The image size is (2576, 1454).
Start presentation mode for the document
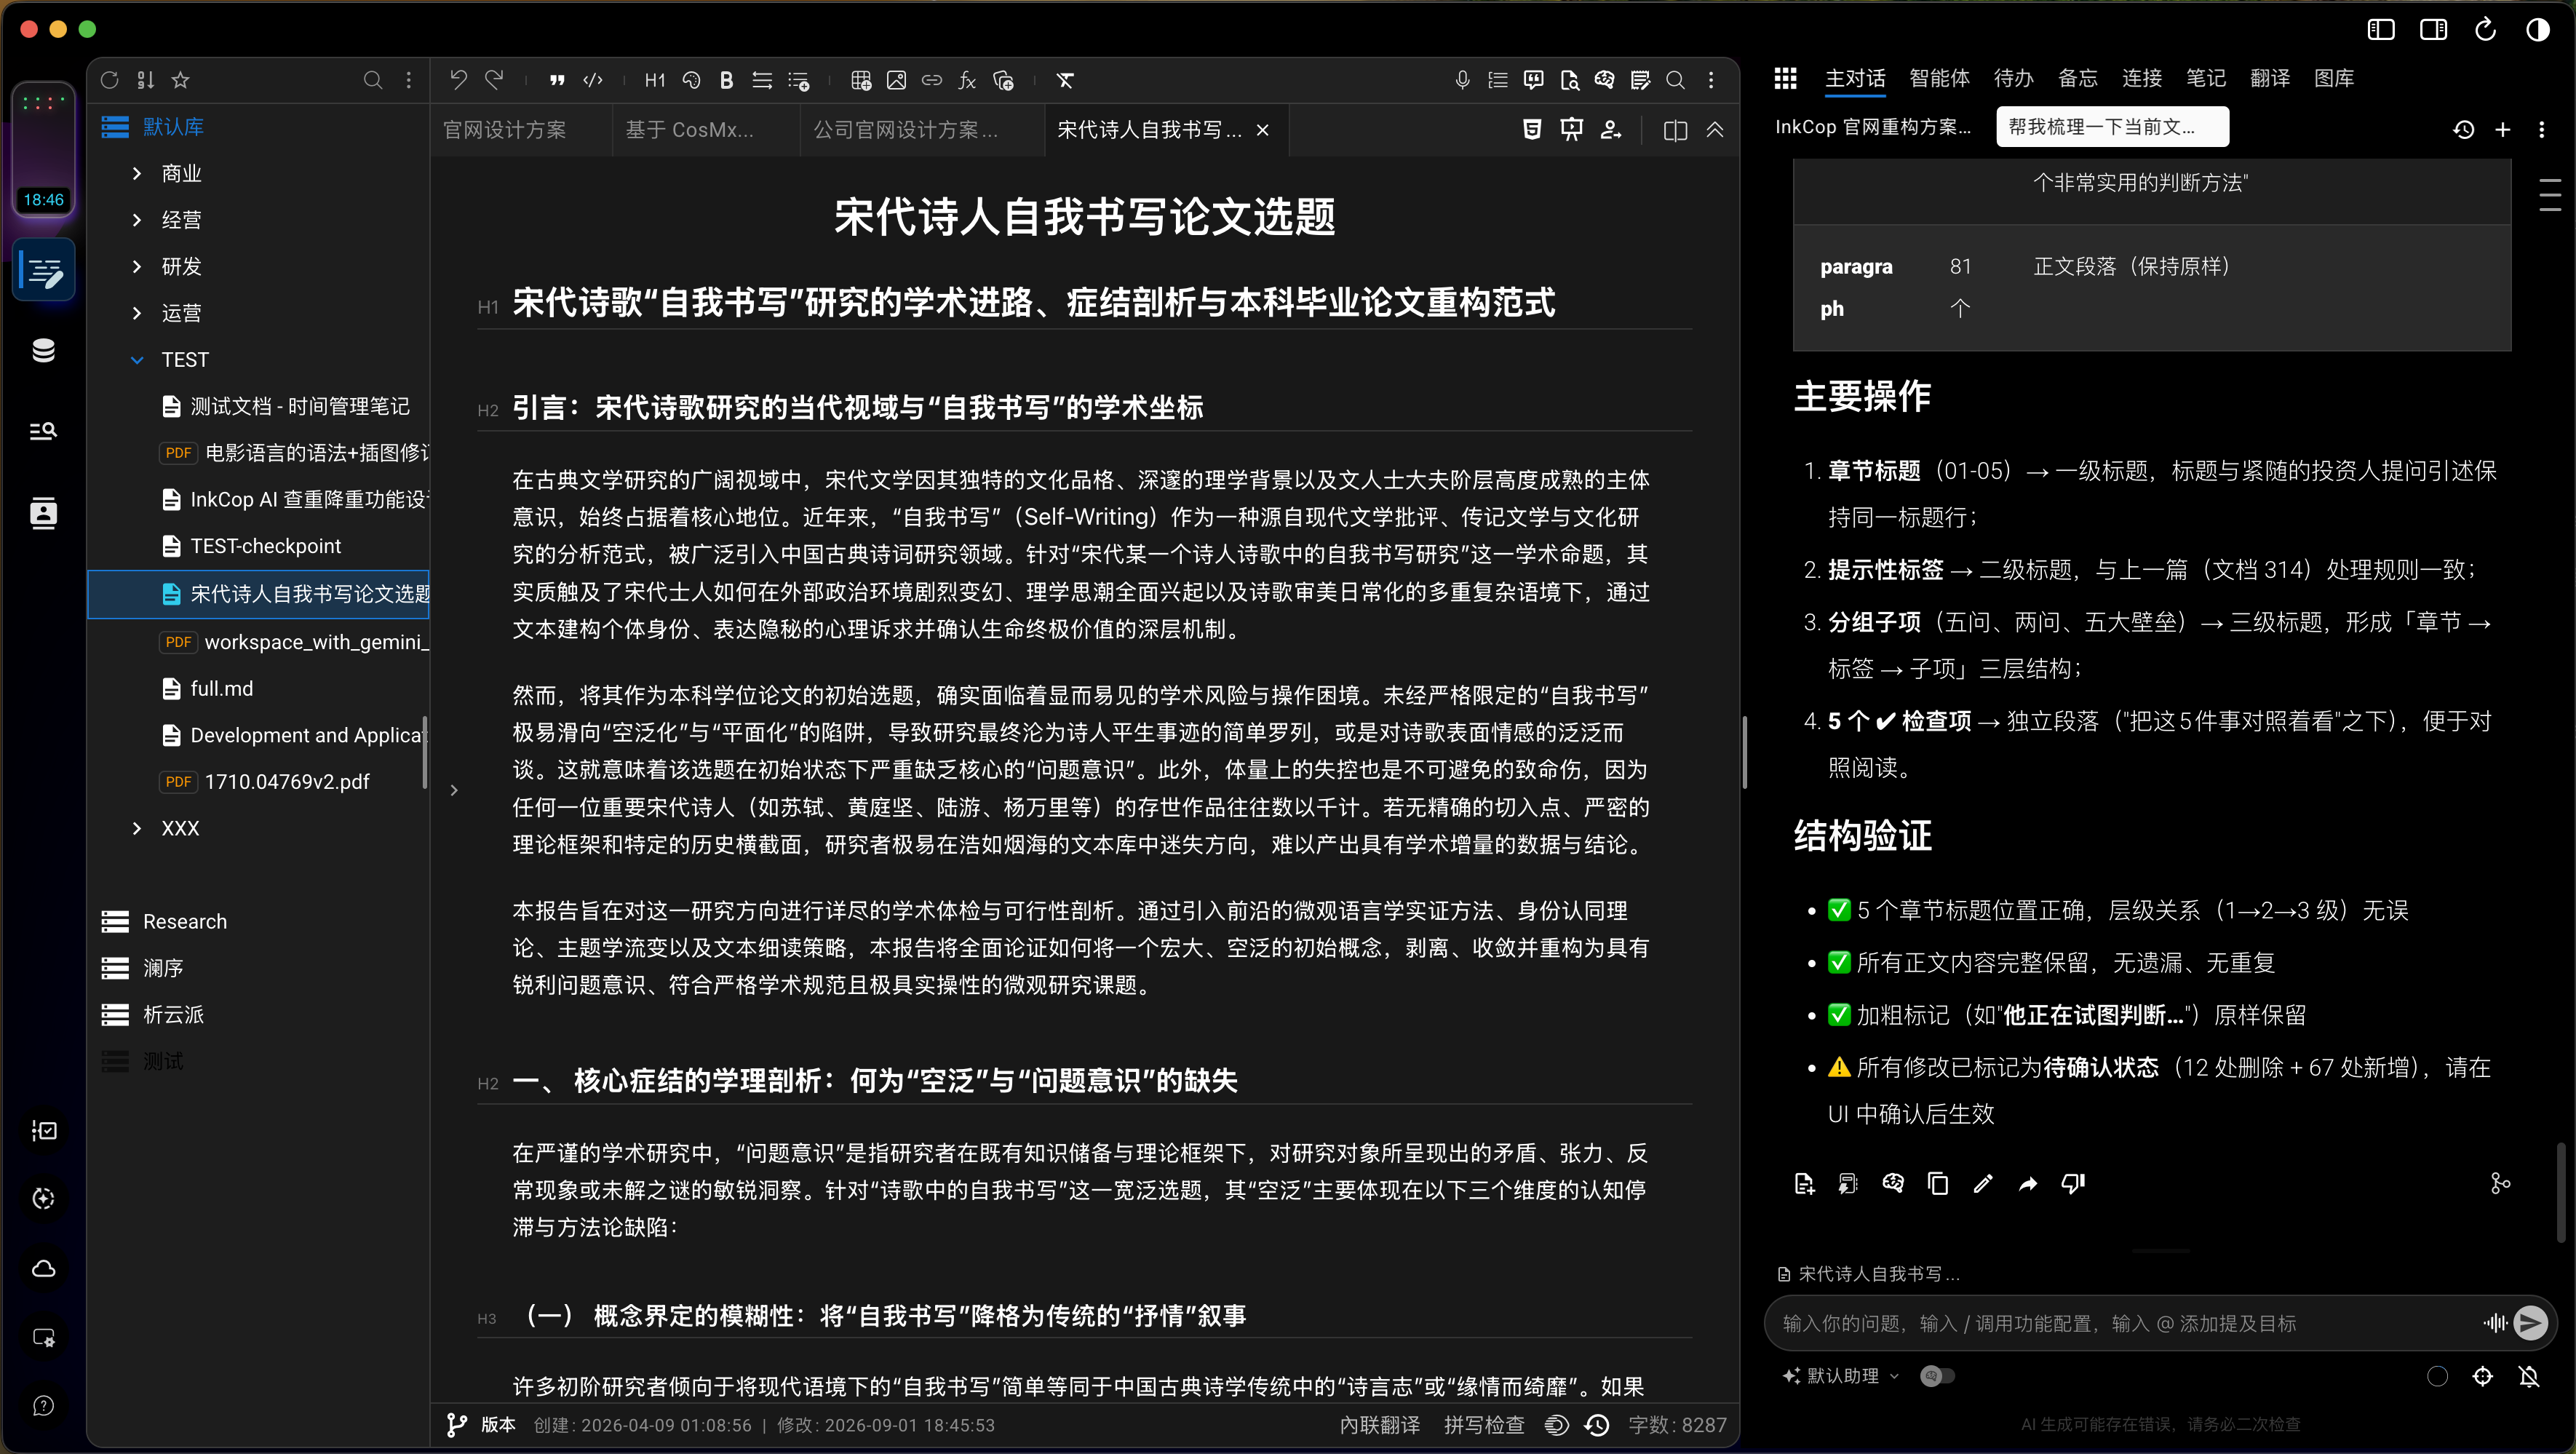pyautogui.click(x=1572, y=130)
